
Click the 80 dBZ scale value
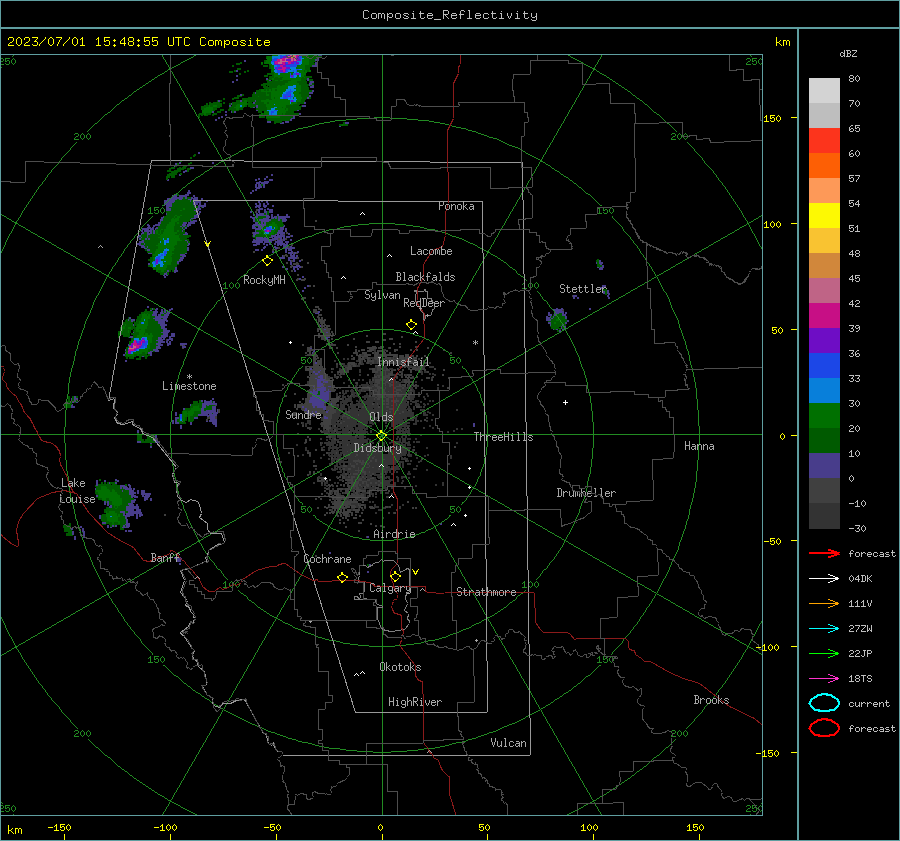(854, 79)
